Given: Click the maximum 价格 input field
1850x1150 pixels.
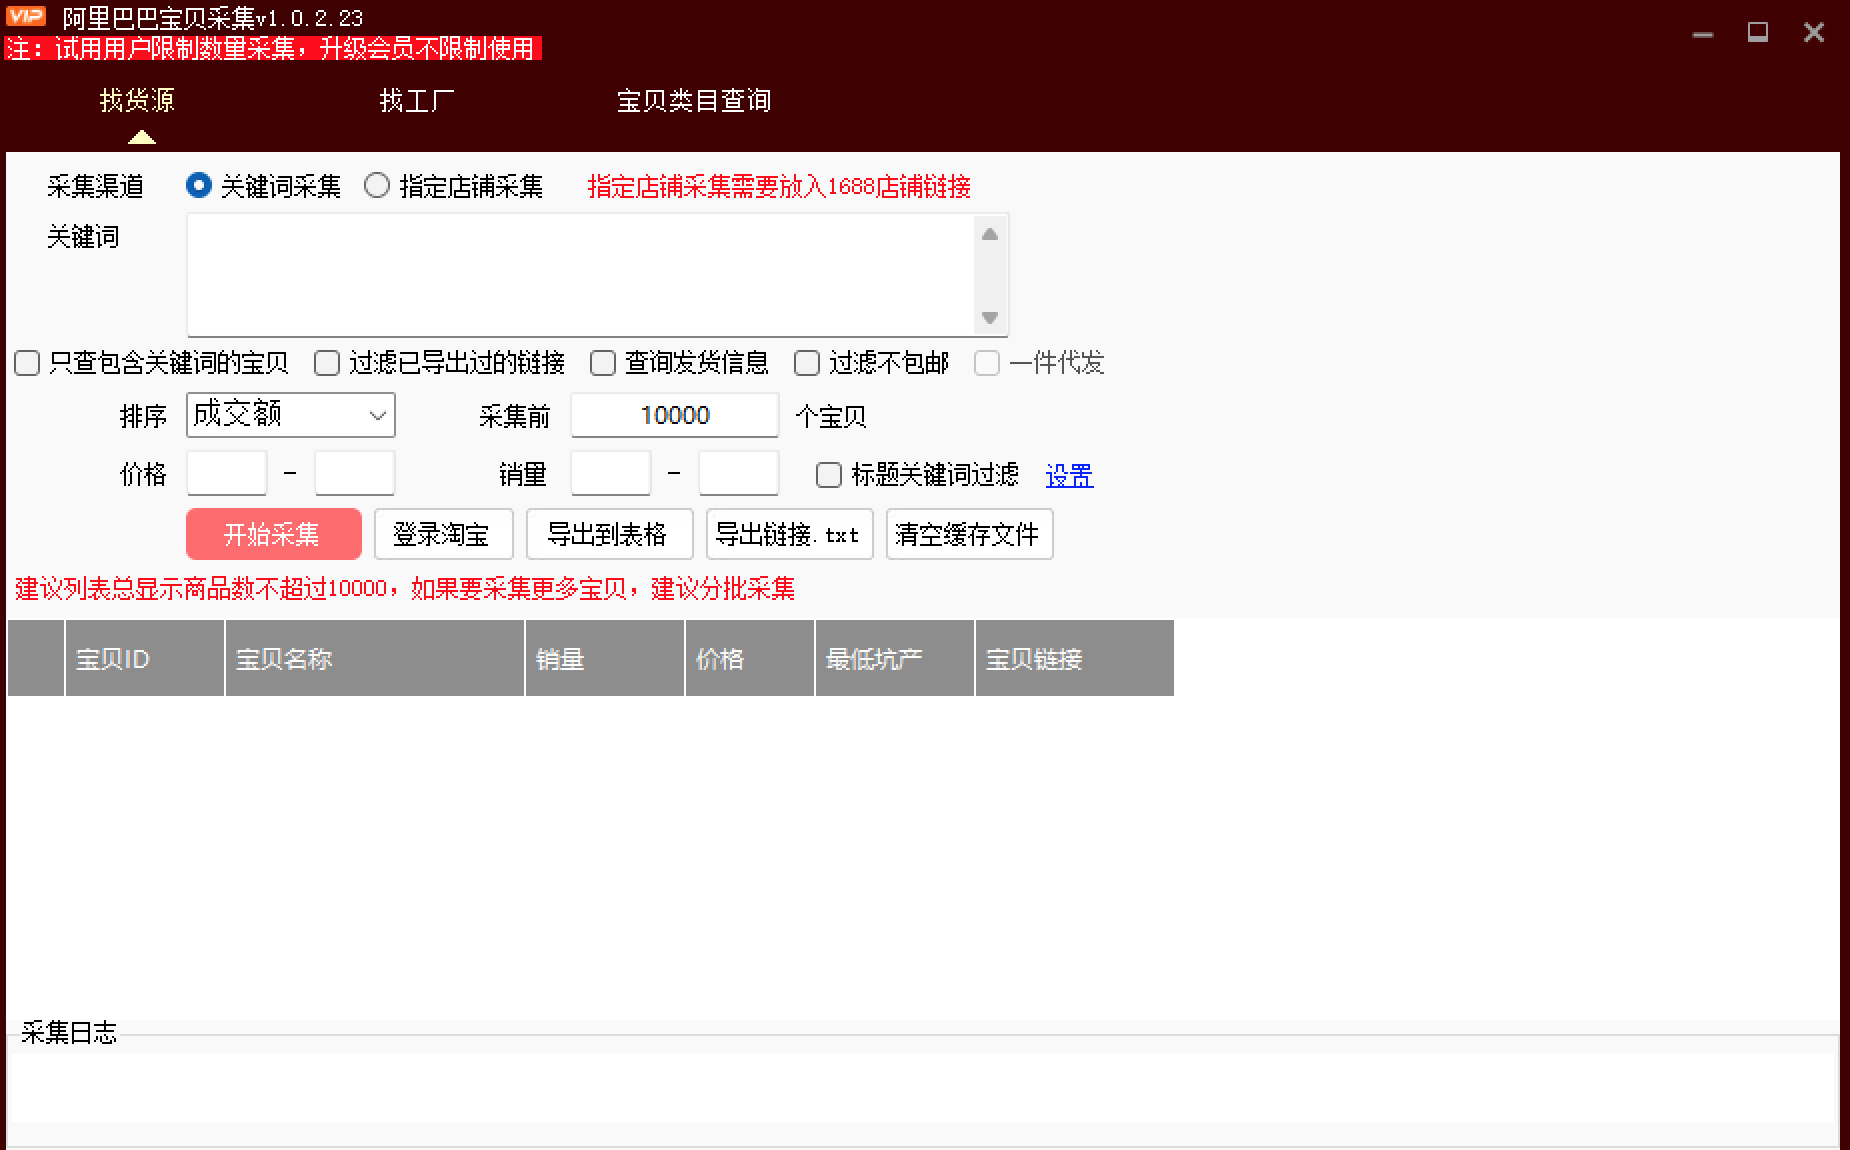Looking at the screenshot, I should point(355,473).
